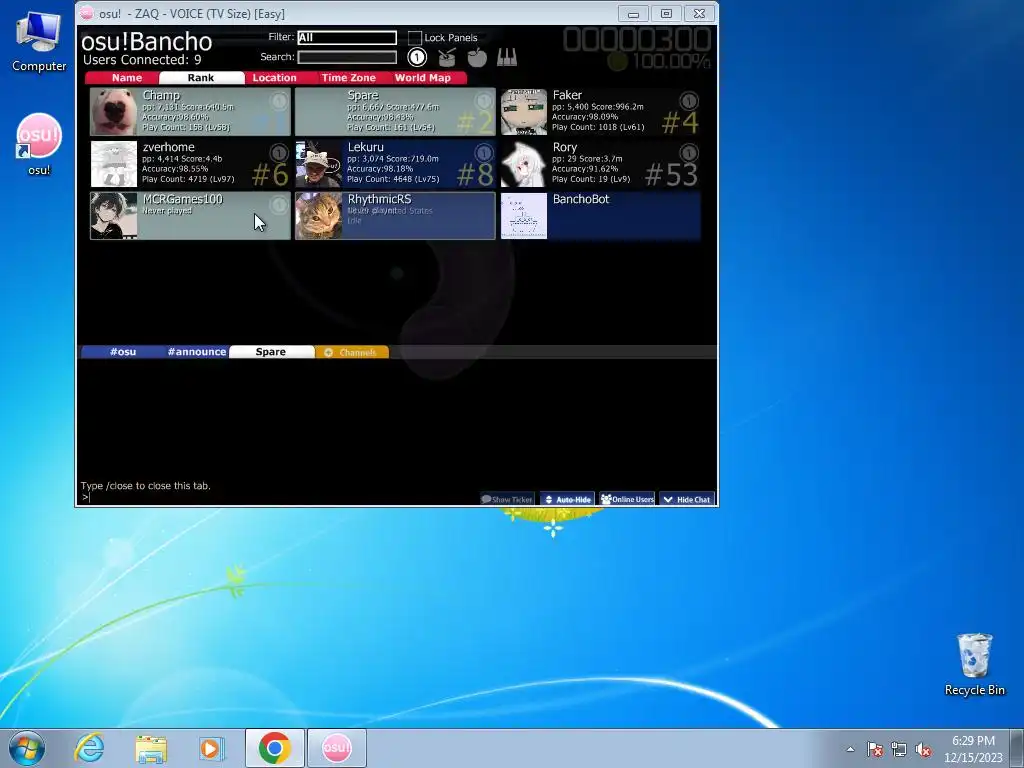
Task: Toggle the Show Ticker button
Action: [x=507, y=499]
